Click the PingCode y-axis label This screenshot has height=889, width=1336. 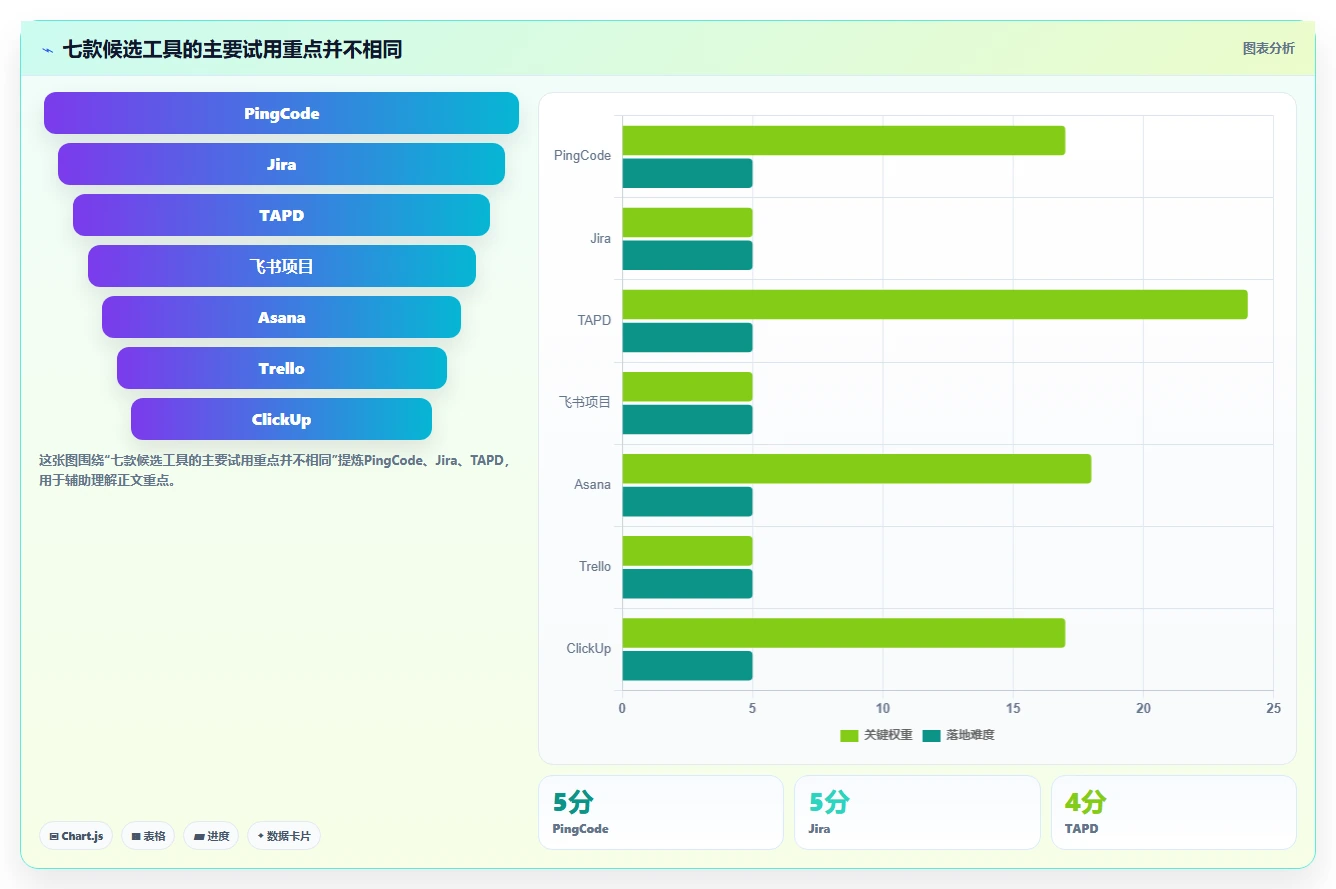[x=582, y=156]
